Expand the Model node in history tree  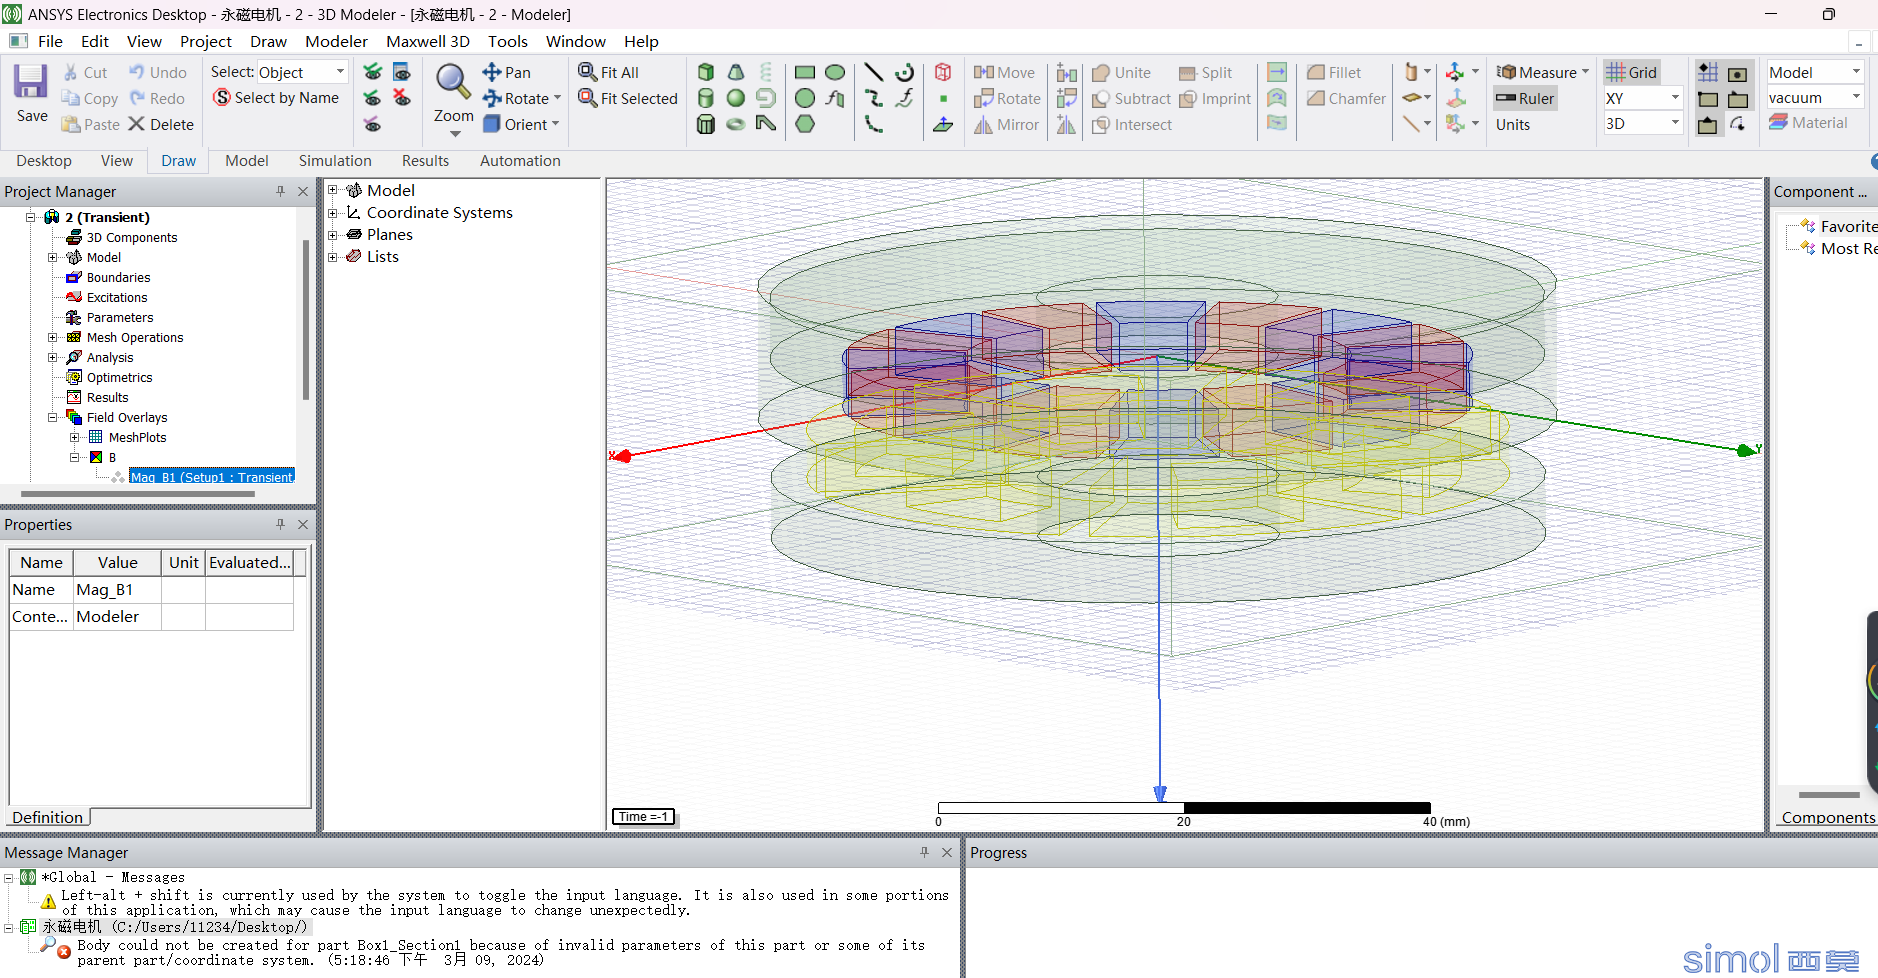(x=333, y=190)
